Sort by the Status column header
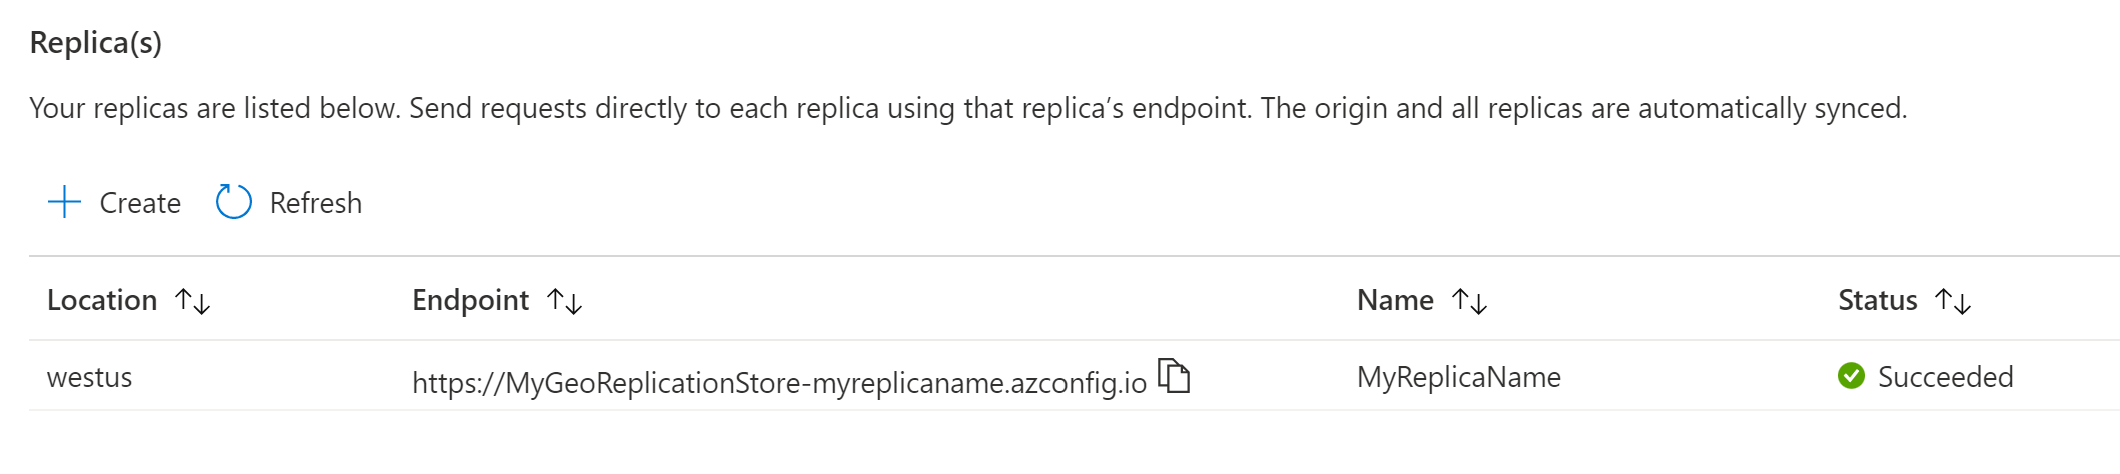 [1877, 300]
